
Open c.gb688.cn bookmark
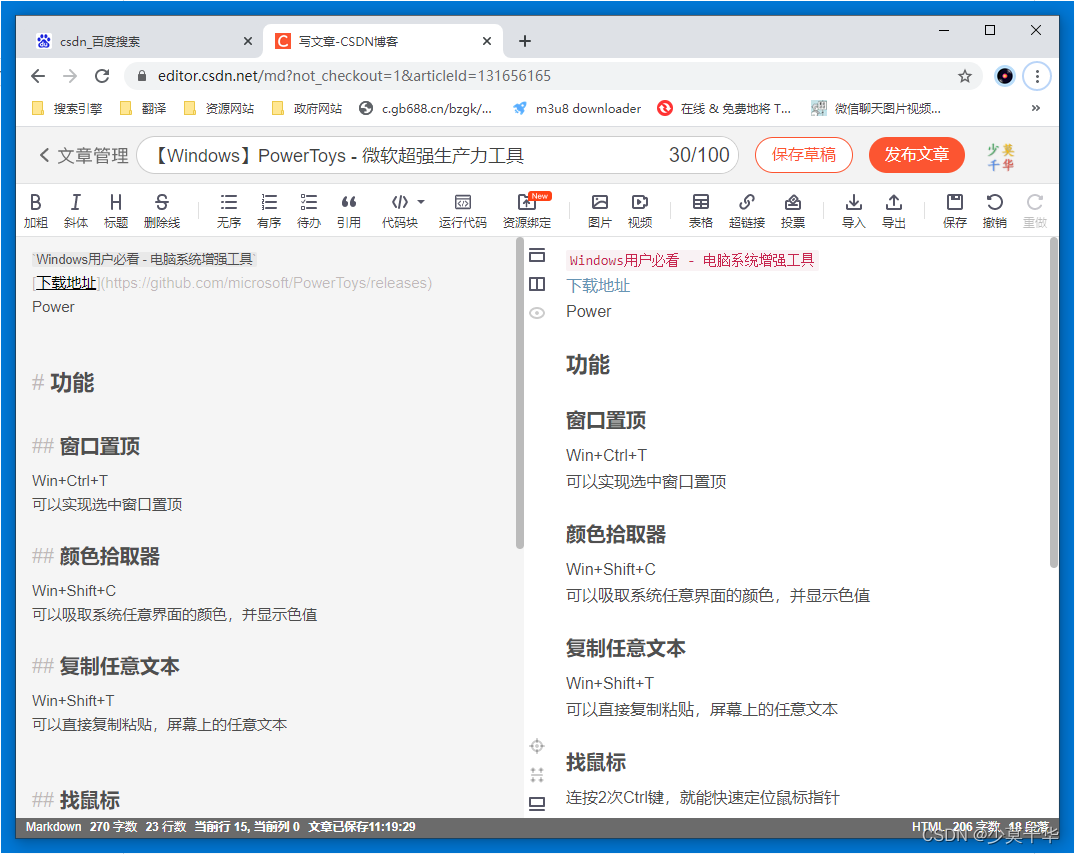tap(425, 108)
